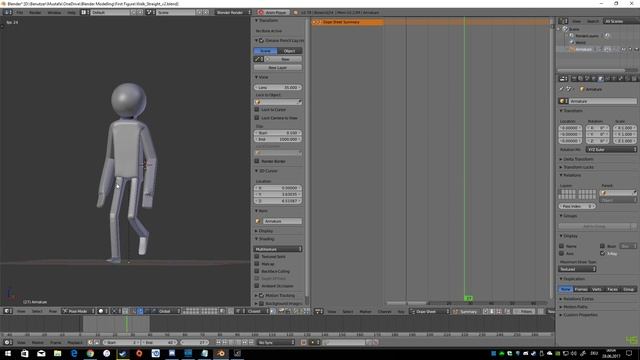640x360 pixels.
Task: Toggle the Name display checkbox
Action: (562, 246)
